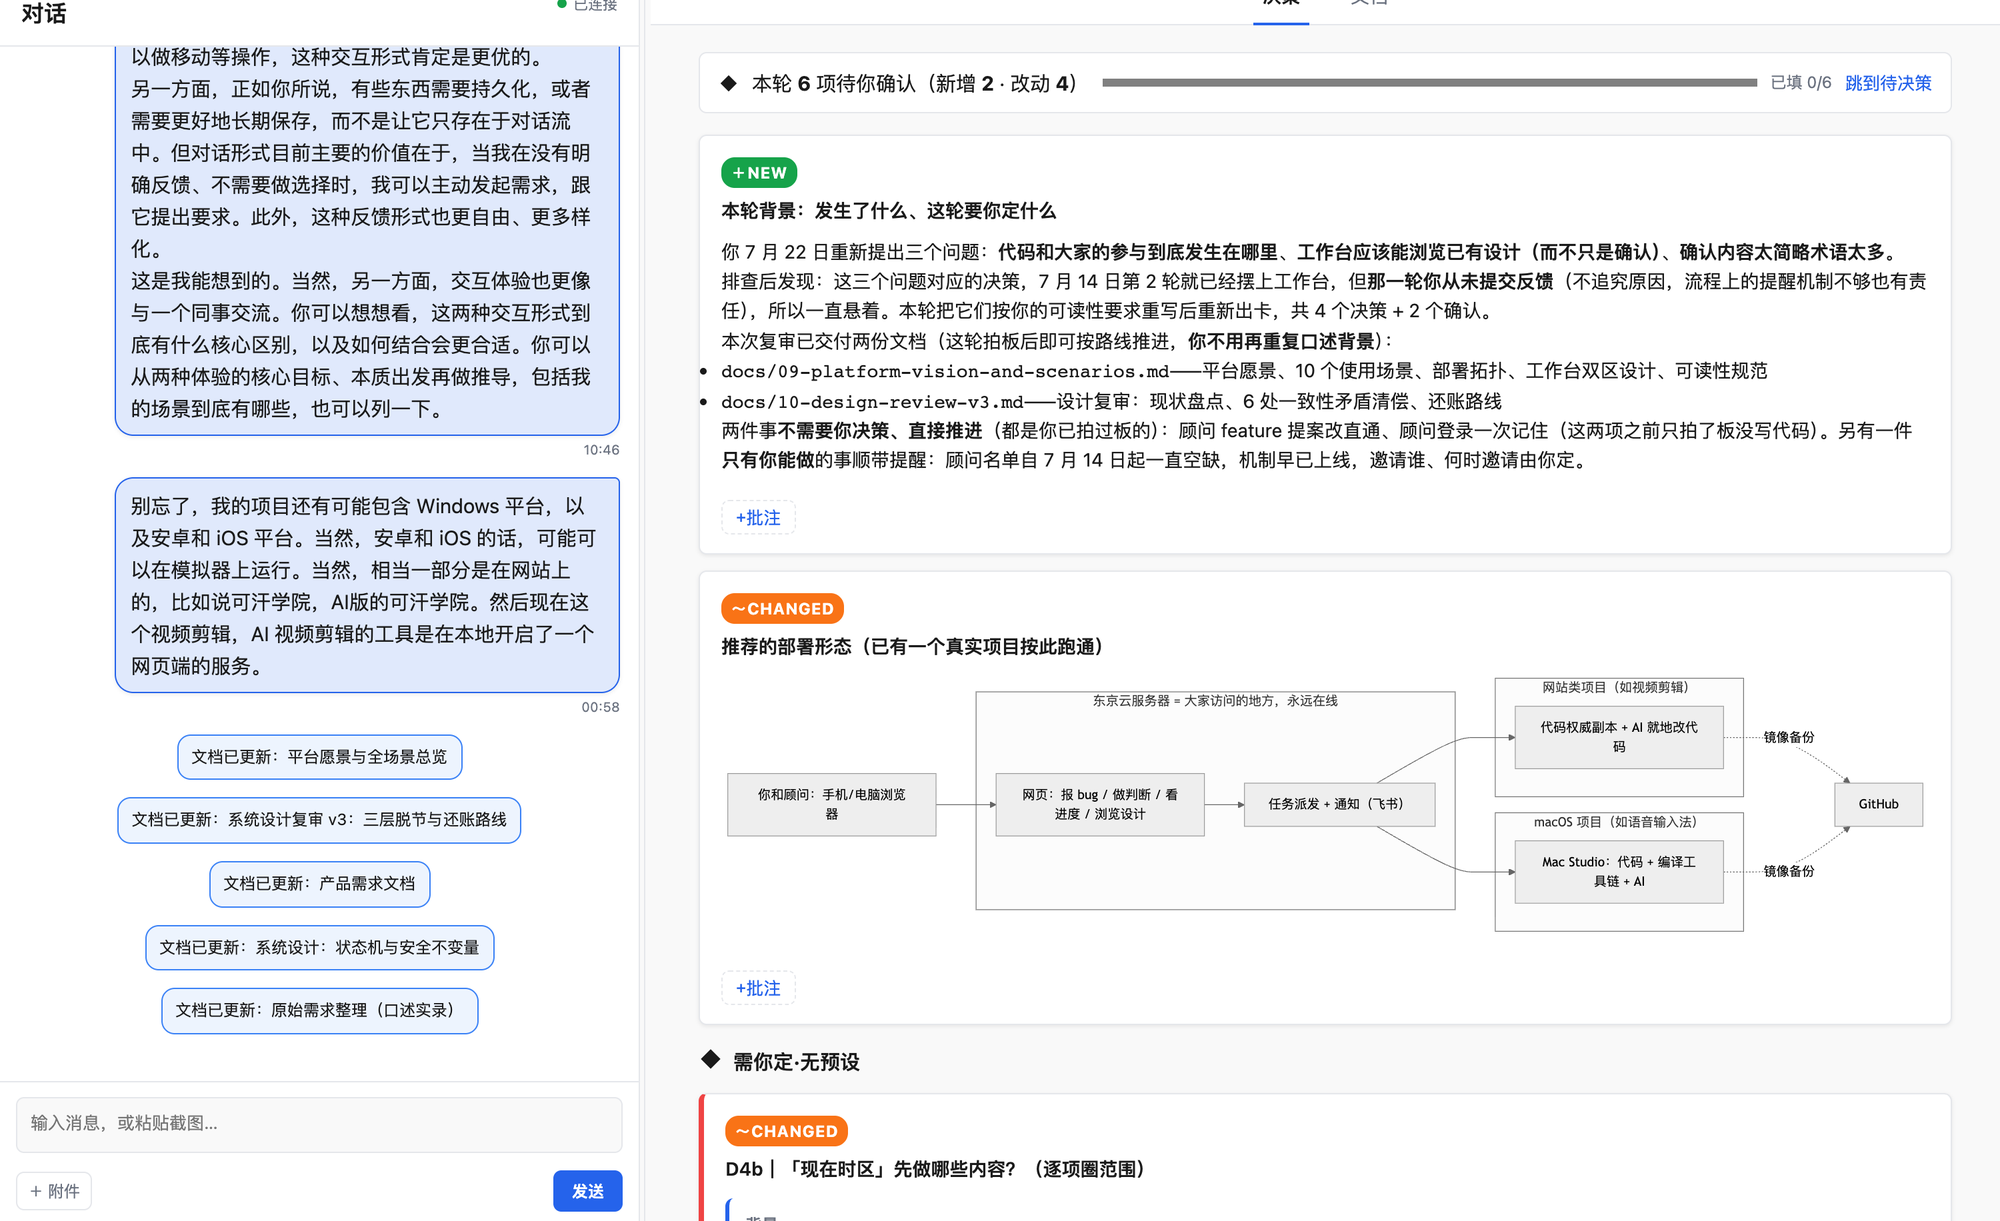This screenshot has width=2000, height=1221.
Task: Select the 代码权威副本 + AI 就地改代码 node
Action: tap(1618, 737)
